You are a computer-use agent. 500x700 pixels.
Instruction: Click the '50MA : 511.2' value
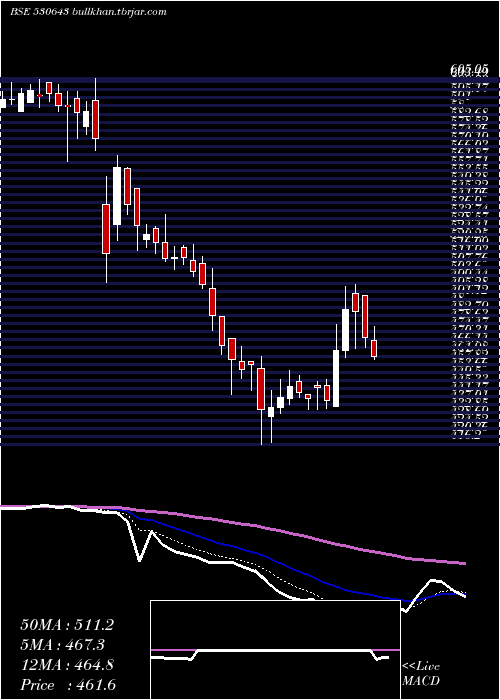(x=67, y=625)
